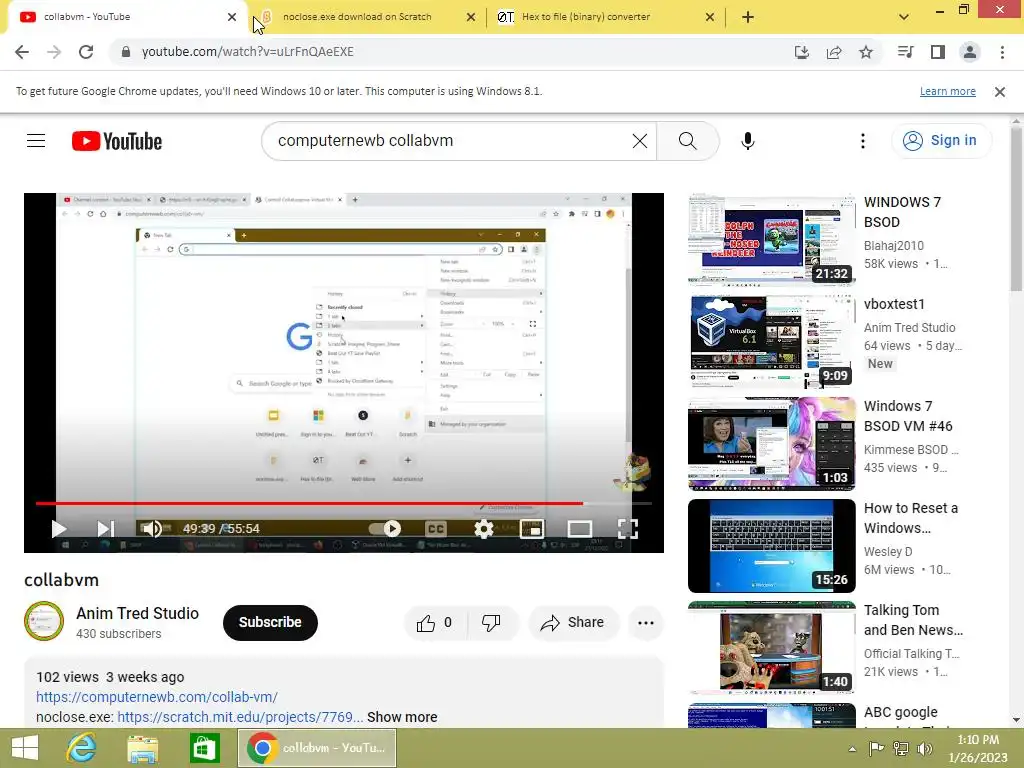Search with your voice microphone
1024x768 pixels.
pyautogui.click(x=748, y=140)
